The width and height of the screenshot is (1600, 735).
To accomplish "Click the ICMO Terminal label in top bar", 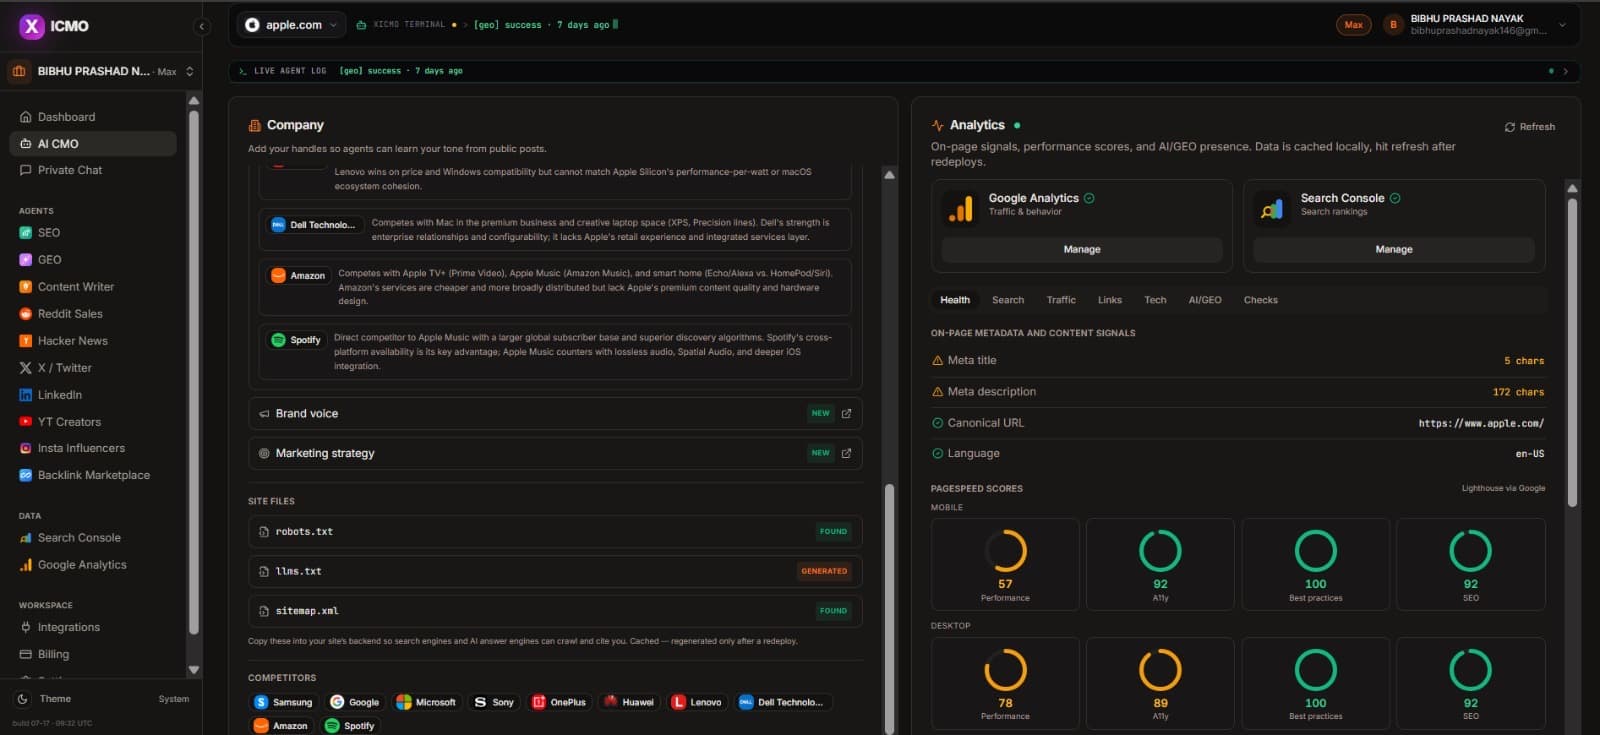I will (x=409, y=25).
